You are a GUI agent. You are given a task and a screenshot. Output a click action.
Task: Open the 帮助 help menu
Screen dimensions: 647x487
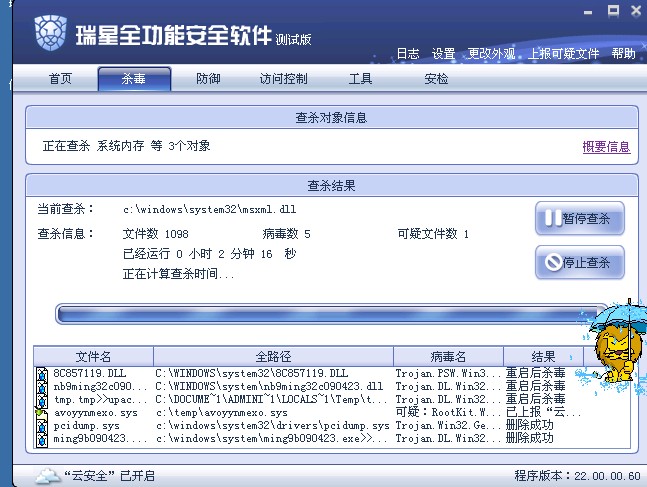point(623,54)
